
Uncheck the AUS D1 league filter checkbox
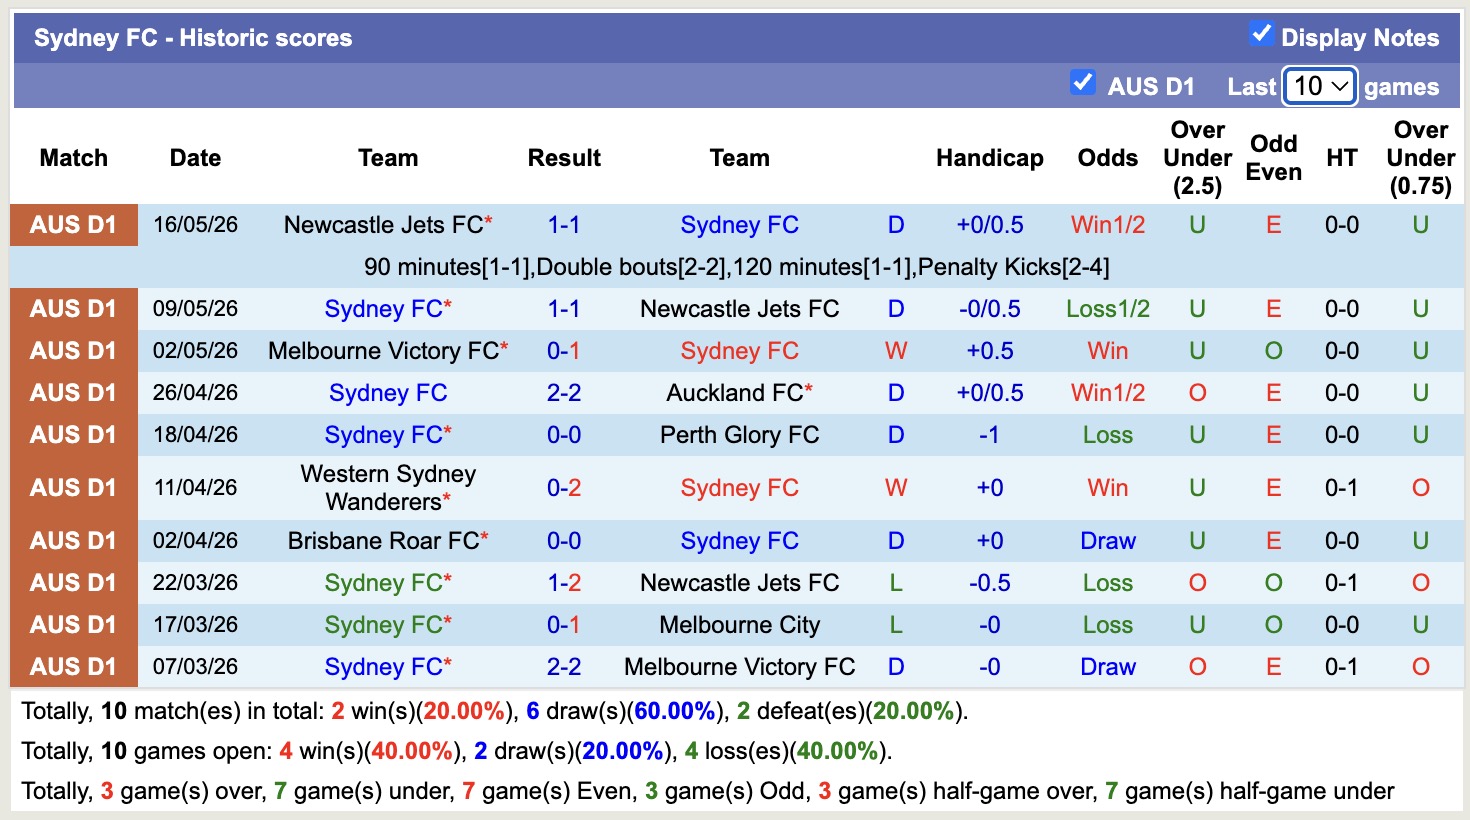coord(1082,82)
